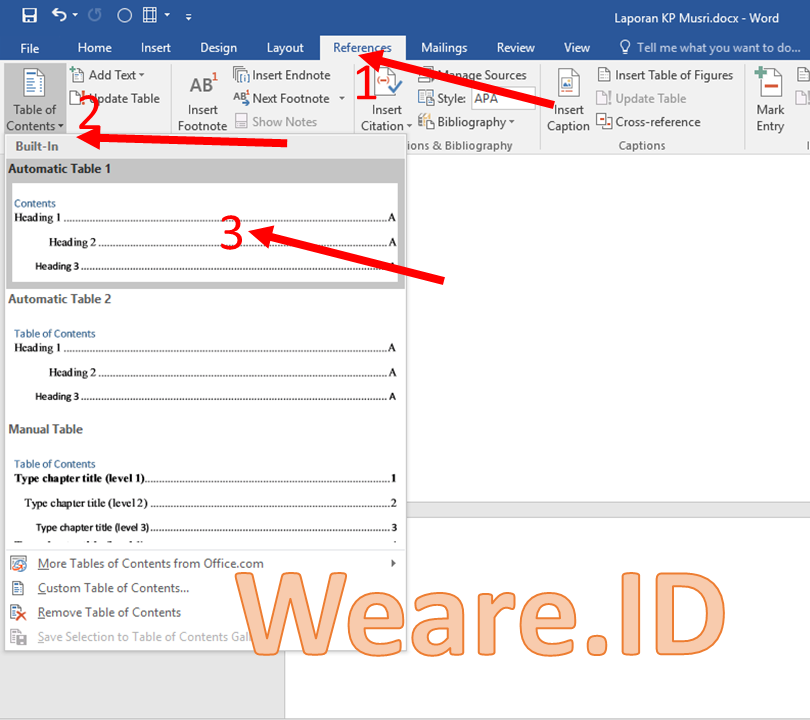Open the Next Footnote dropdown arrow
Image resolution: width=810 pixels, height=720 pixels.
tap(342, 99)
